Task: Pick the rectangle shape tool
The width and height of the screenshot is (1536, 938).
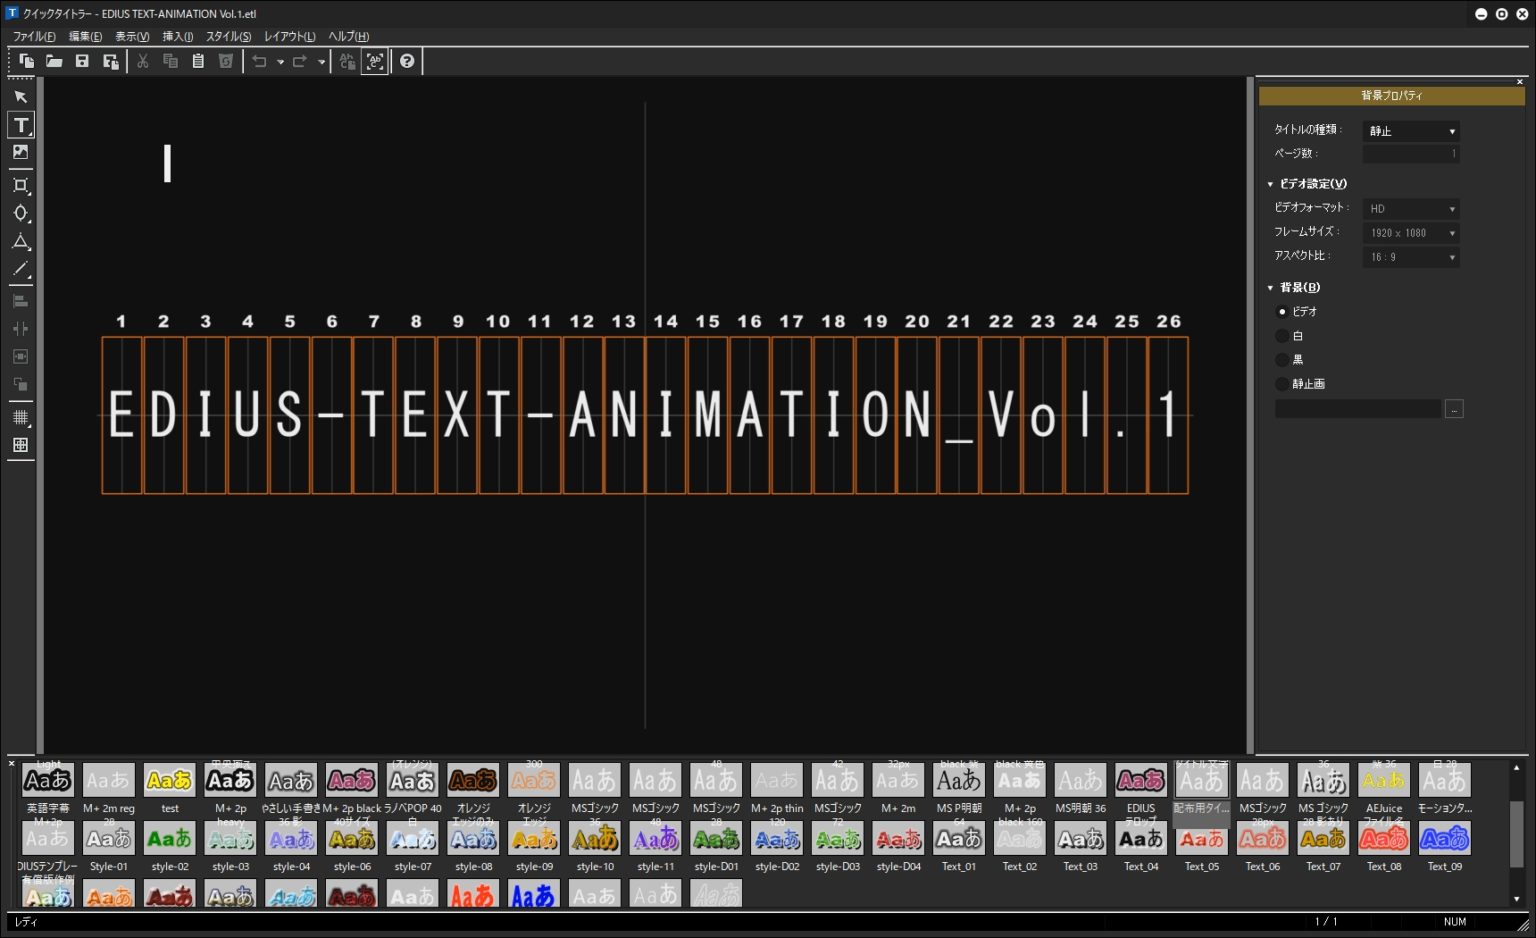Action: tap(20, 185)
